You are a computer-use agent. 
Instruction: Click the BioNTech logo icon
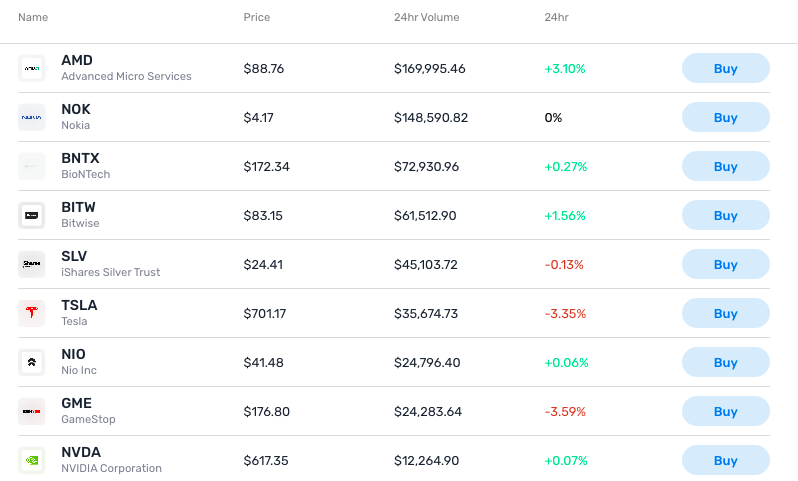pyautogui.click(x=32, y=166)
